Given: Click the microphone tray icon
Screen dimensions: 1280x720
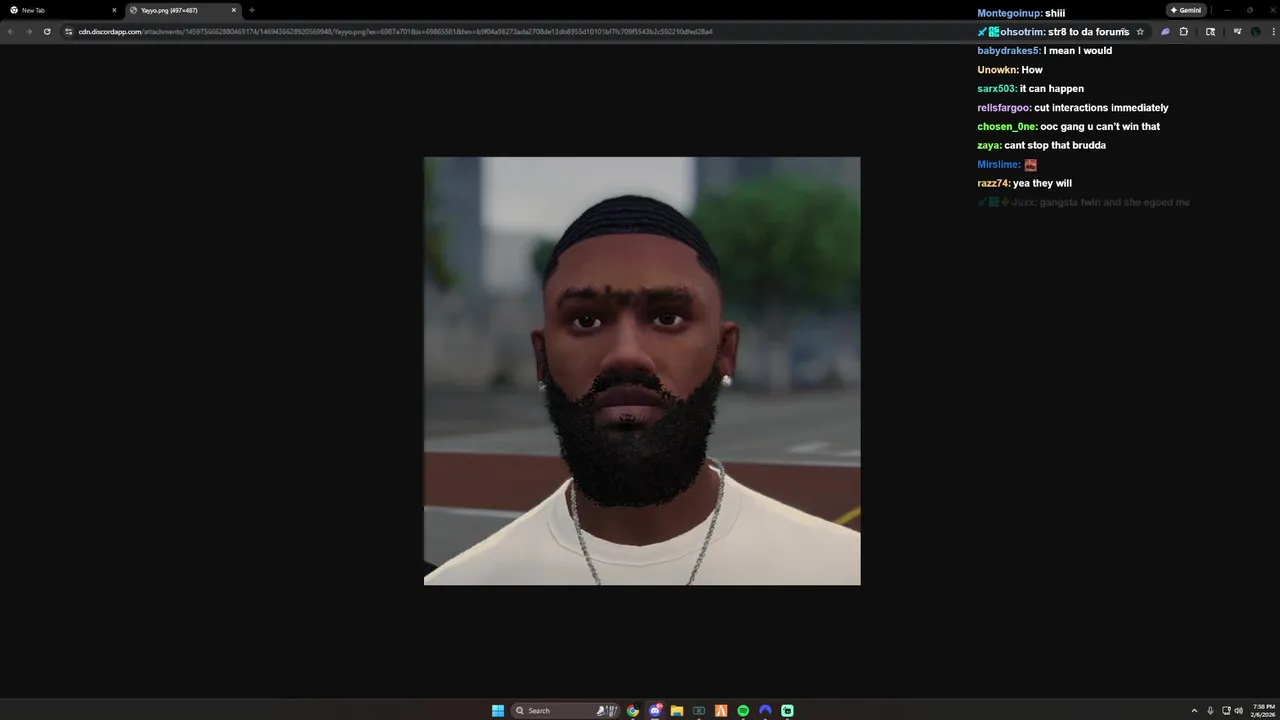Looking at the screenshot, I should tap(1210, 711).
